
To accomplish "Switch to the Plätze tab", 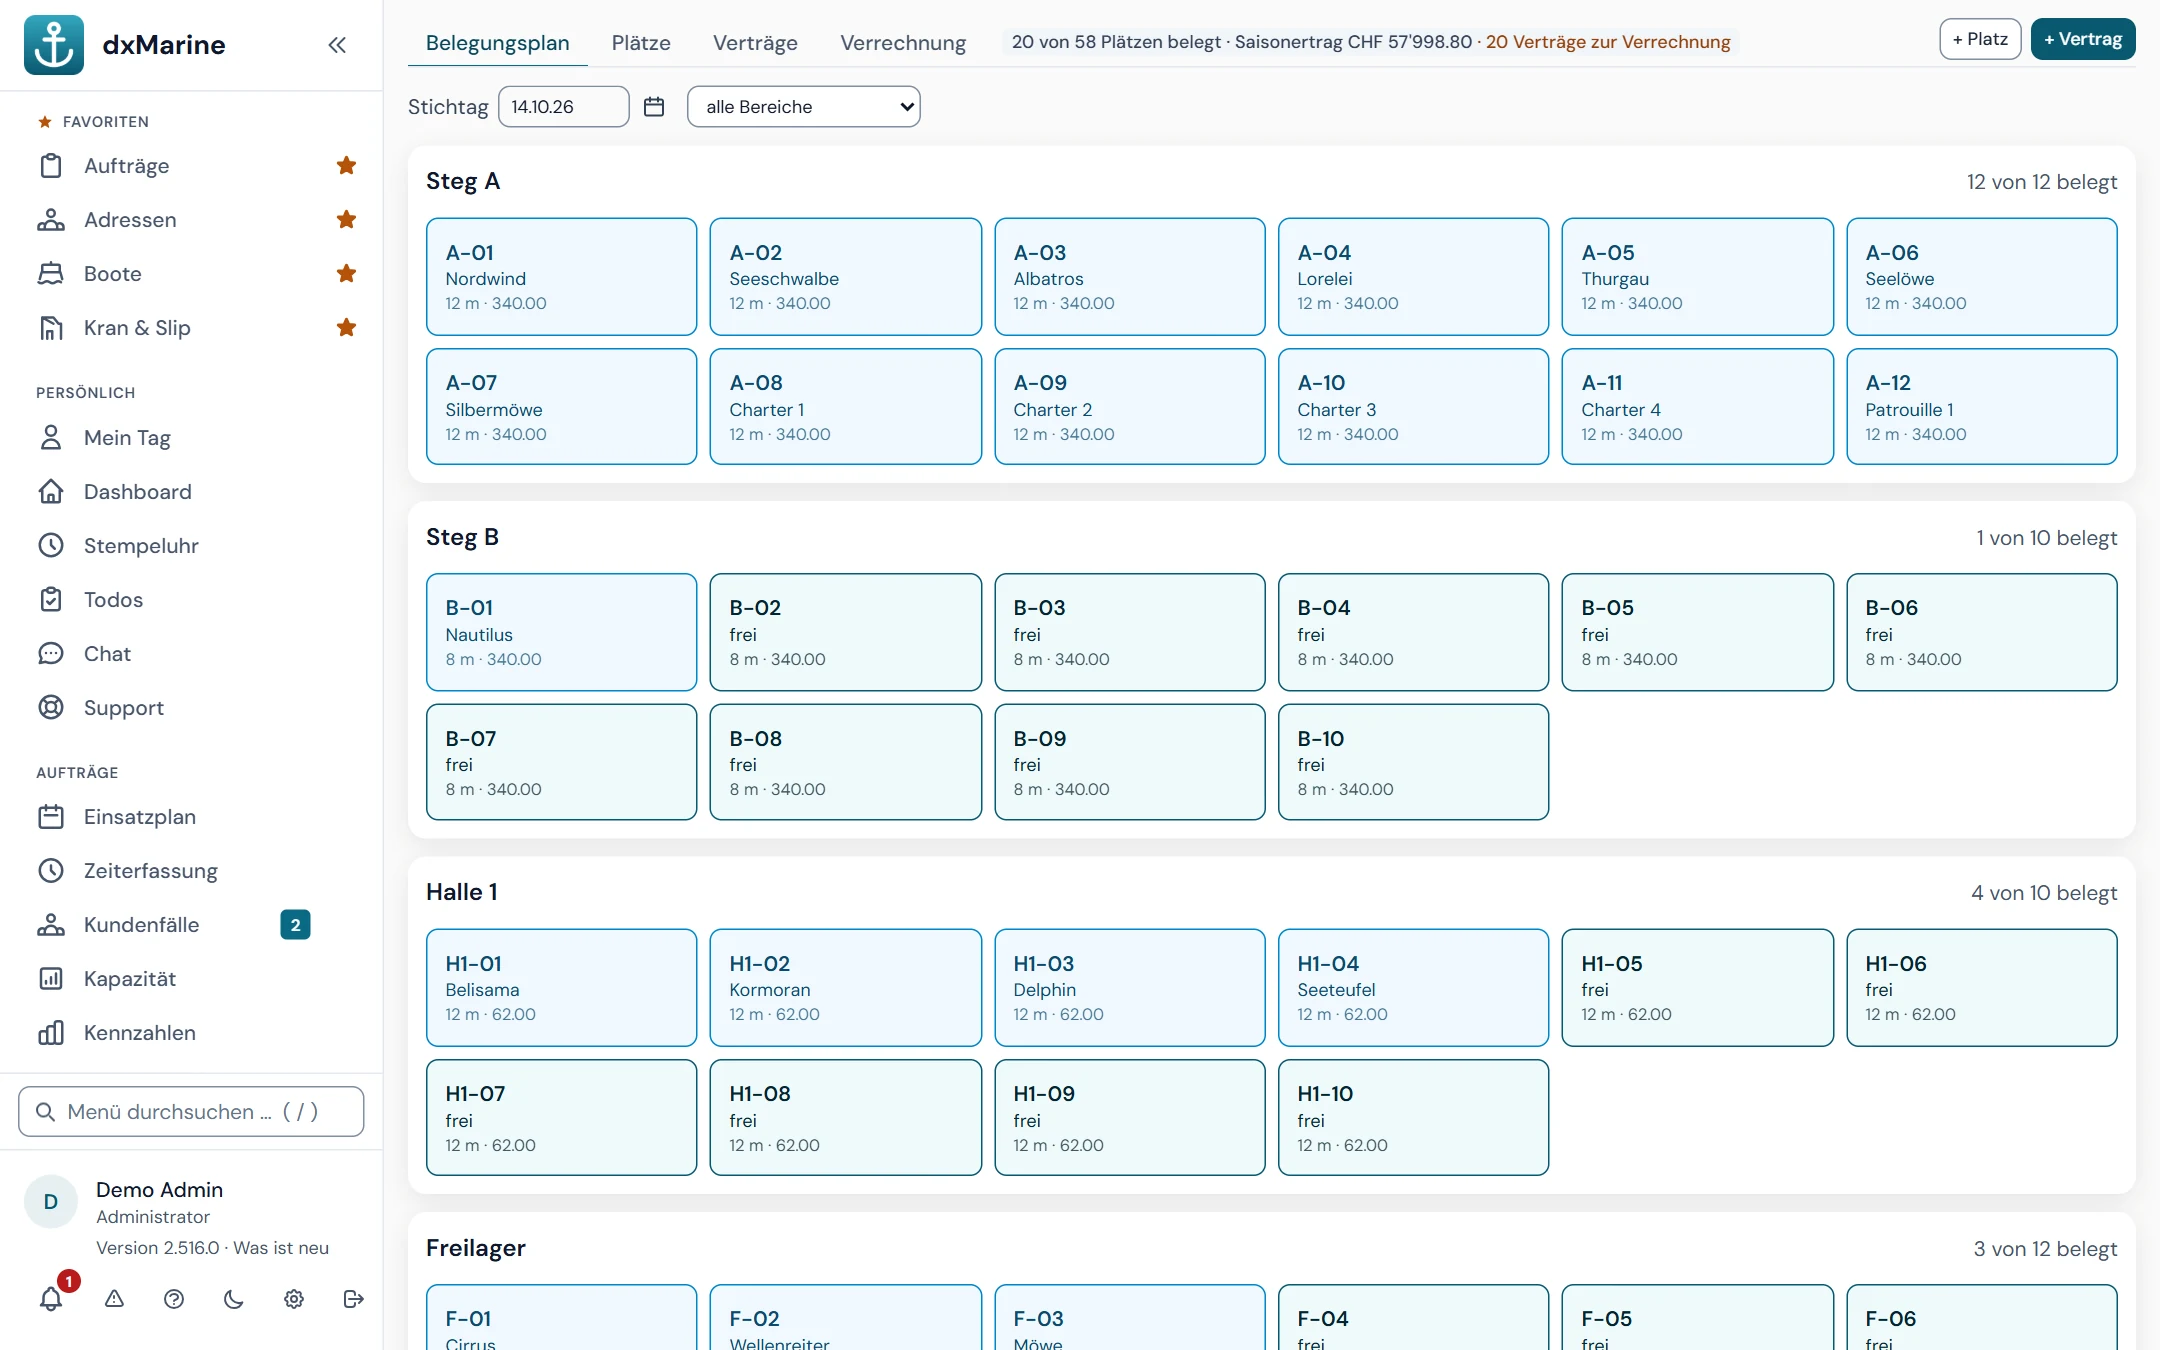I will click(x=641, y=43).
